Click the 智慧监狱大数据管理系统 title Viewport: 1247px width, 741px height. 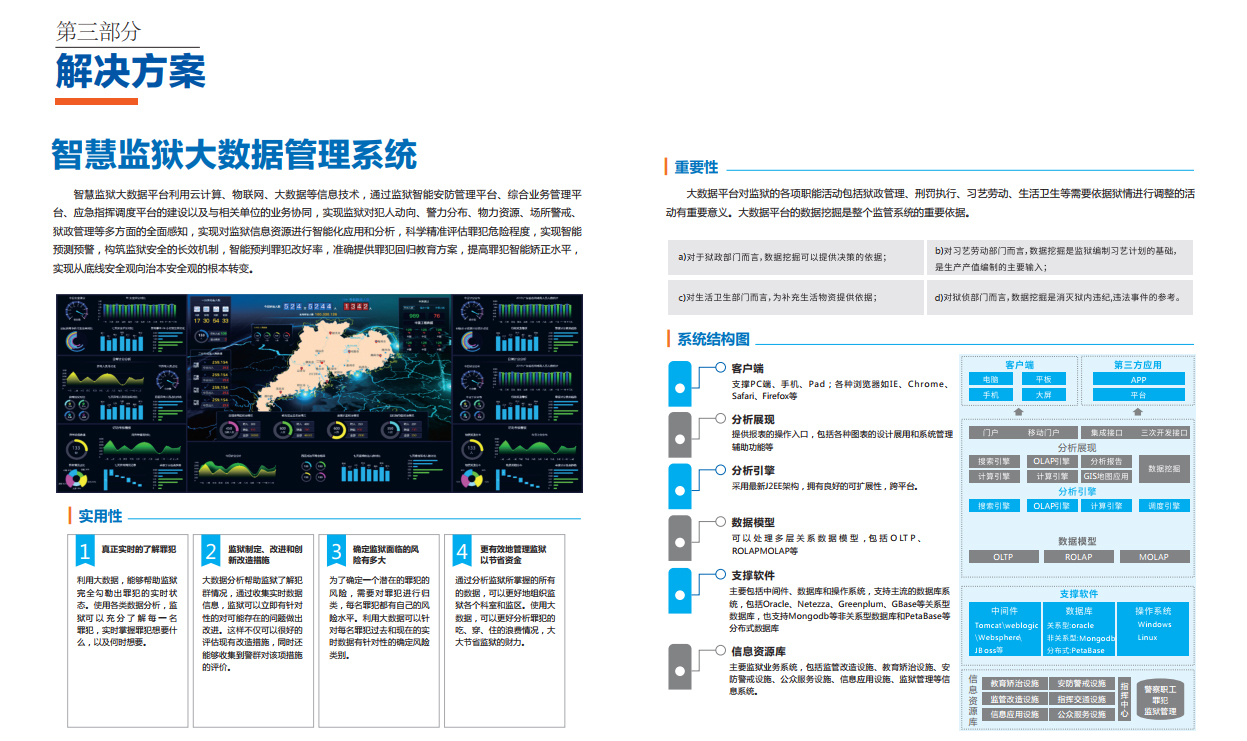pyautogui.click(x=234, y=156)
